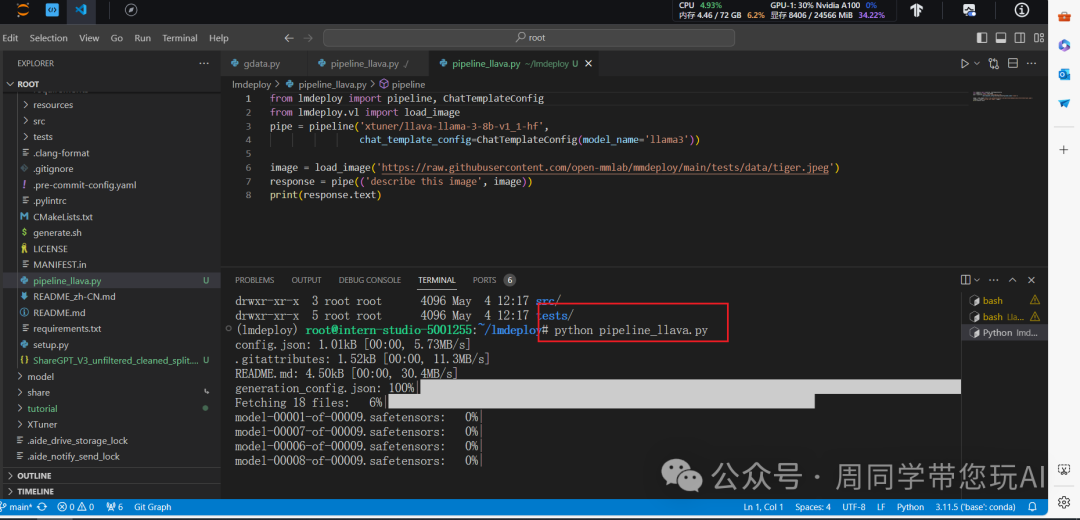Click the TensorBoard icon in top bar
The image size is (1080, 520).
point(916,10)
